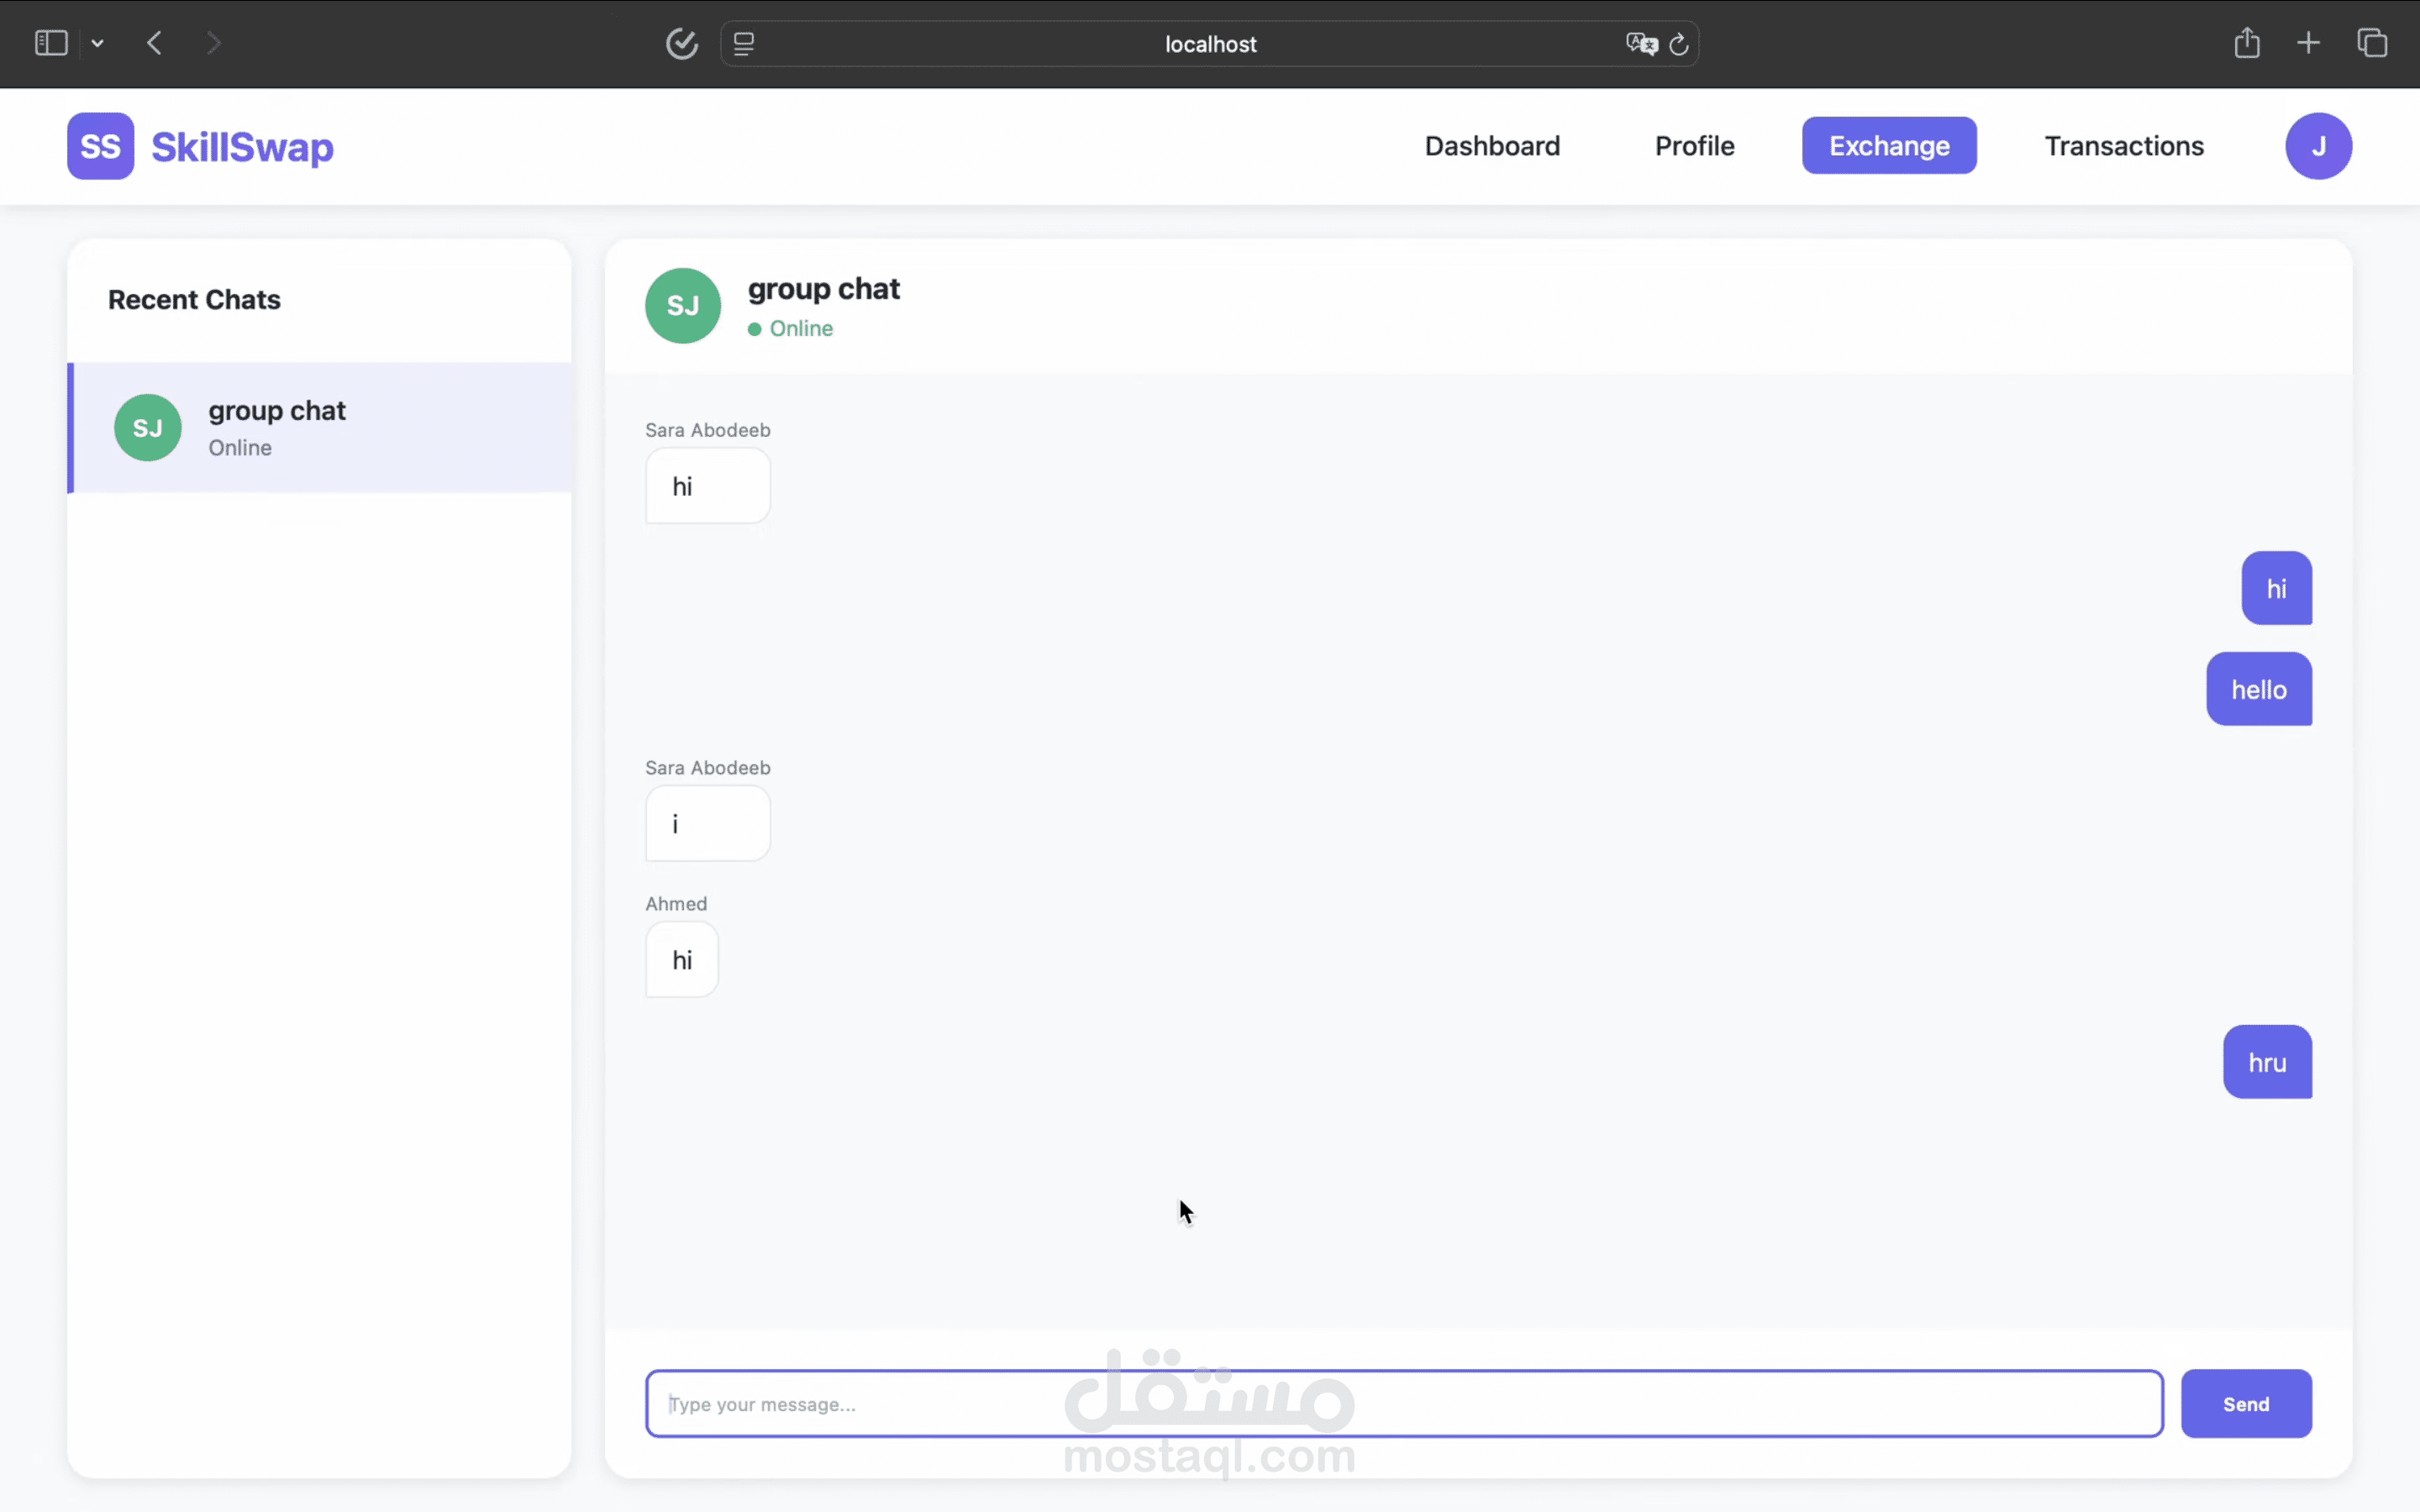2420x1512 pixels.
Task: Focus the Type your message field
Action: [1403, 1403]
